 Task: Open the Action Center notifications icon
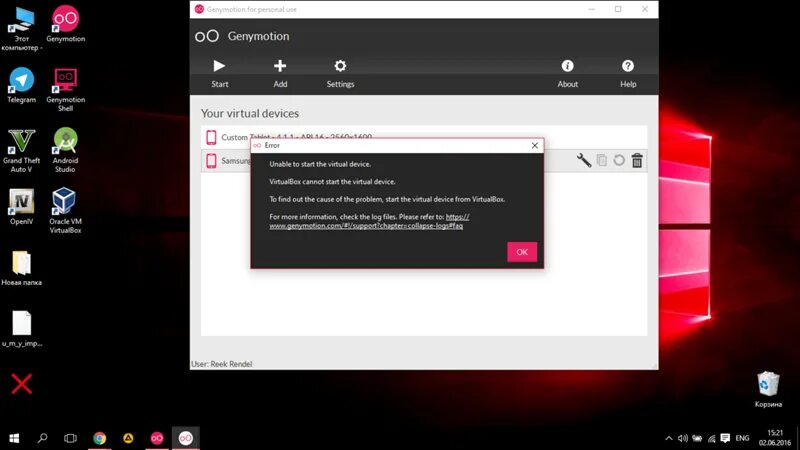tap(725, 438)
